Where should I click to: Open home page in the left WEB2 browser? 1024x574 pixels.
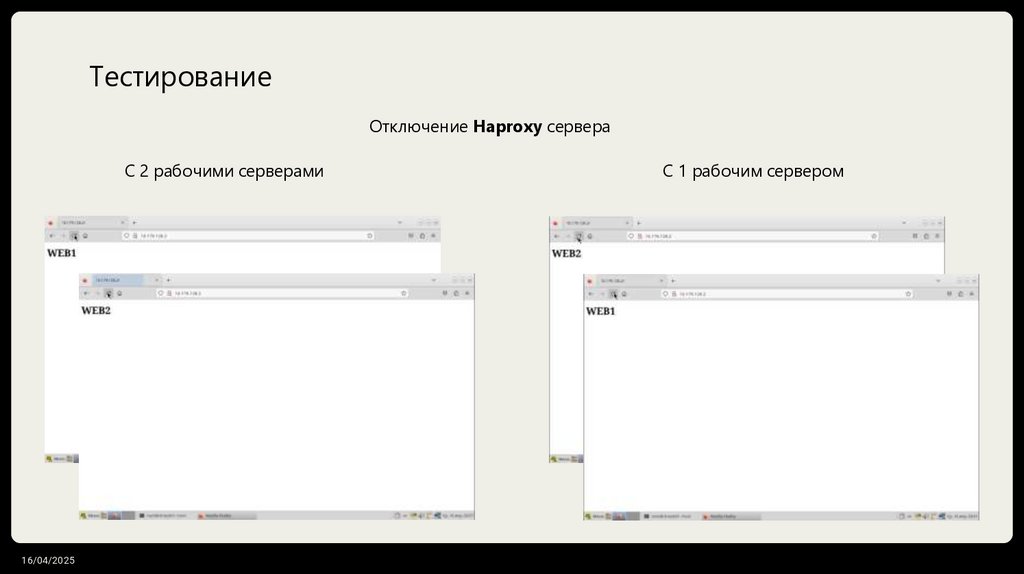pyautogui.click(x=120, y=294)
